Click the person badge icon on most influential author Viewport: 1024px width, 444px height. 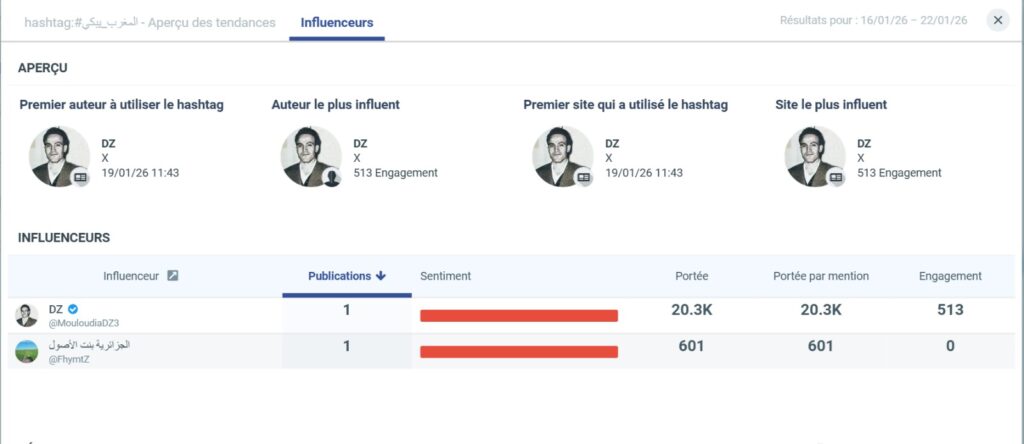[332, 177]
